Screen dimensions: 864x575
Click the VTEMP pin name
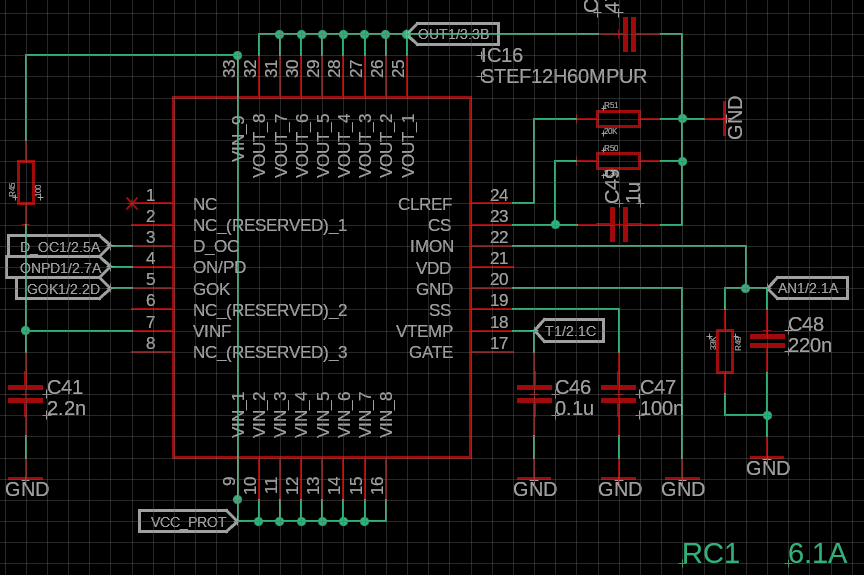coord(424,331)
